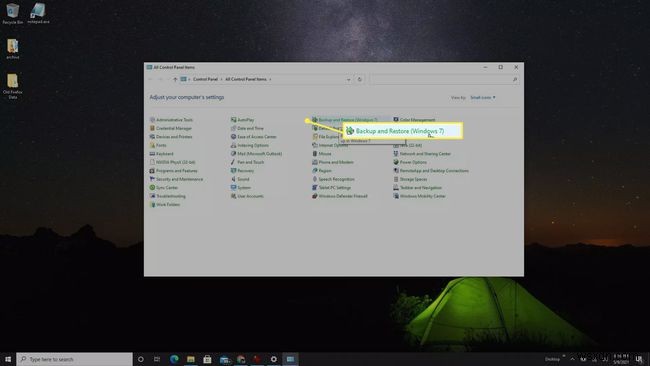
Task: Open the taskbar clock and date
Action: coord(621,359)
